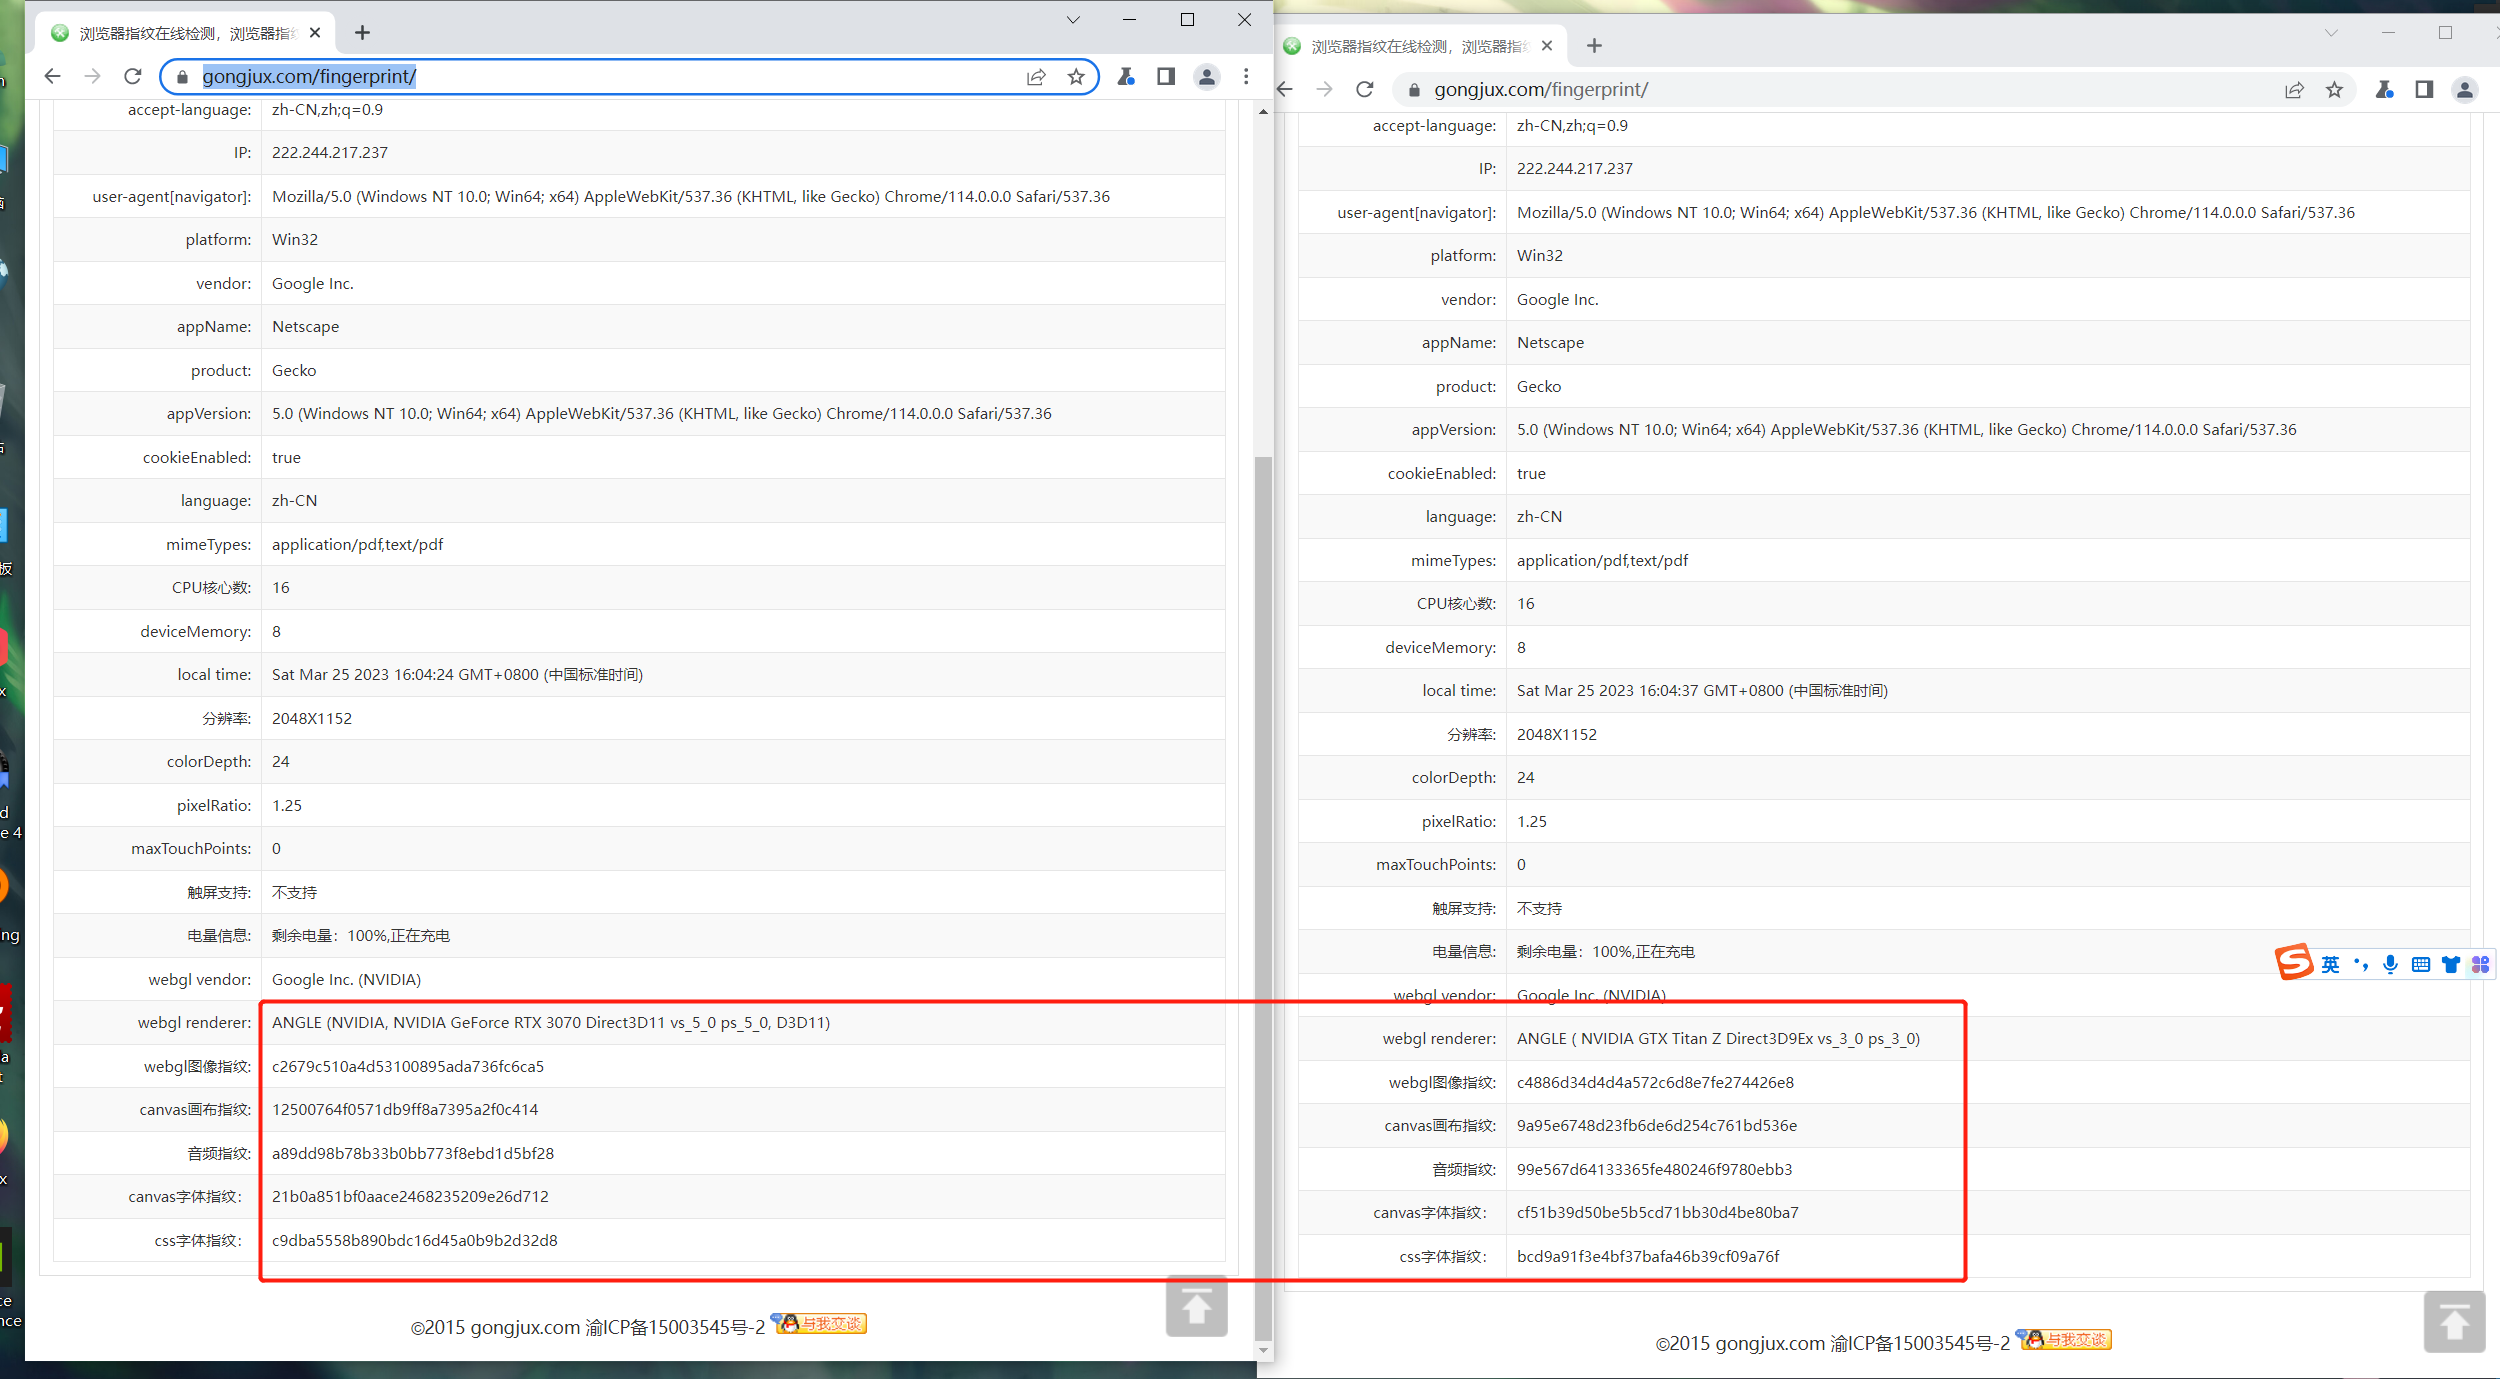The width and height of the screenshot is (2500, 1379).
Task: Open profile avatar in left browser
Action: pos(1207,76)
